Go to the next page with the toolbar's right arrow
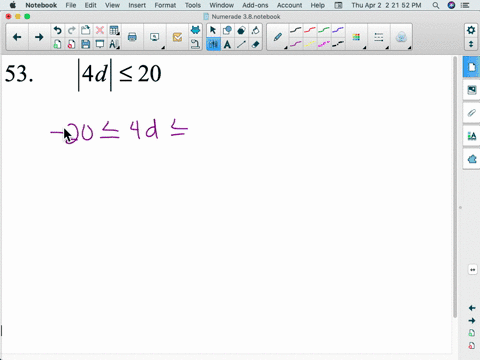This screenshot has height=360, width=480. pyautogui.click(x=39, y=37)
